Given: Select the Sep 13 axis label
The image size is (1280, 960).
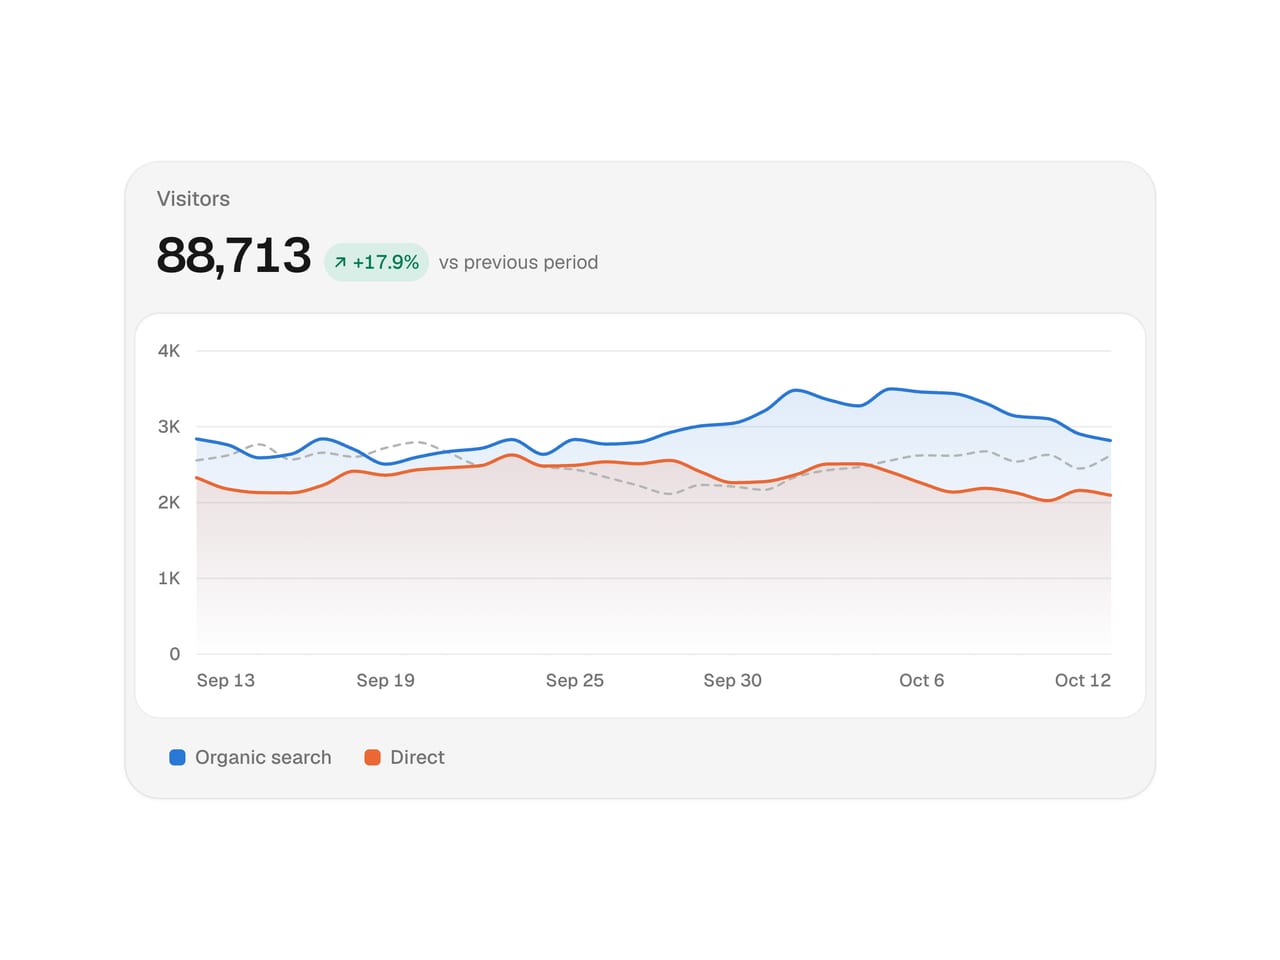Looking at the screenshot, I should [x=226, y=680].
